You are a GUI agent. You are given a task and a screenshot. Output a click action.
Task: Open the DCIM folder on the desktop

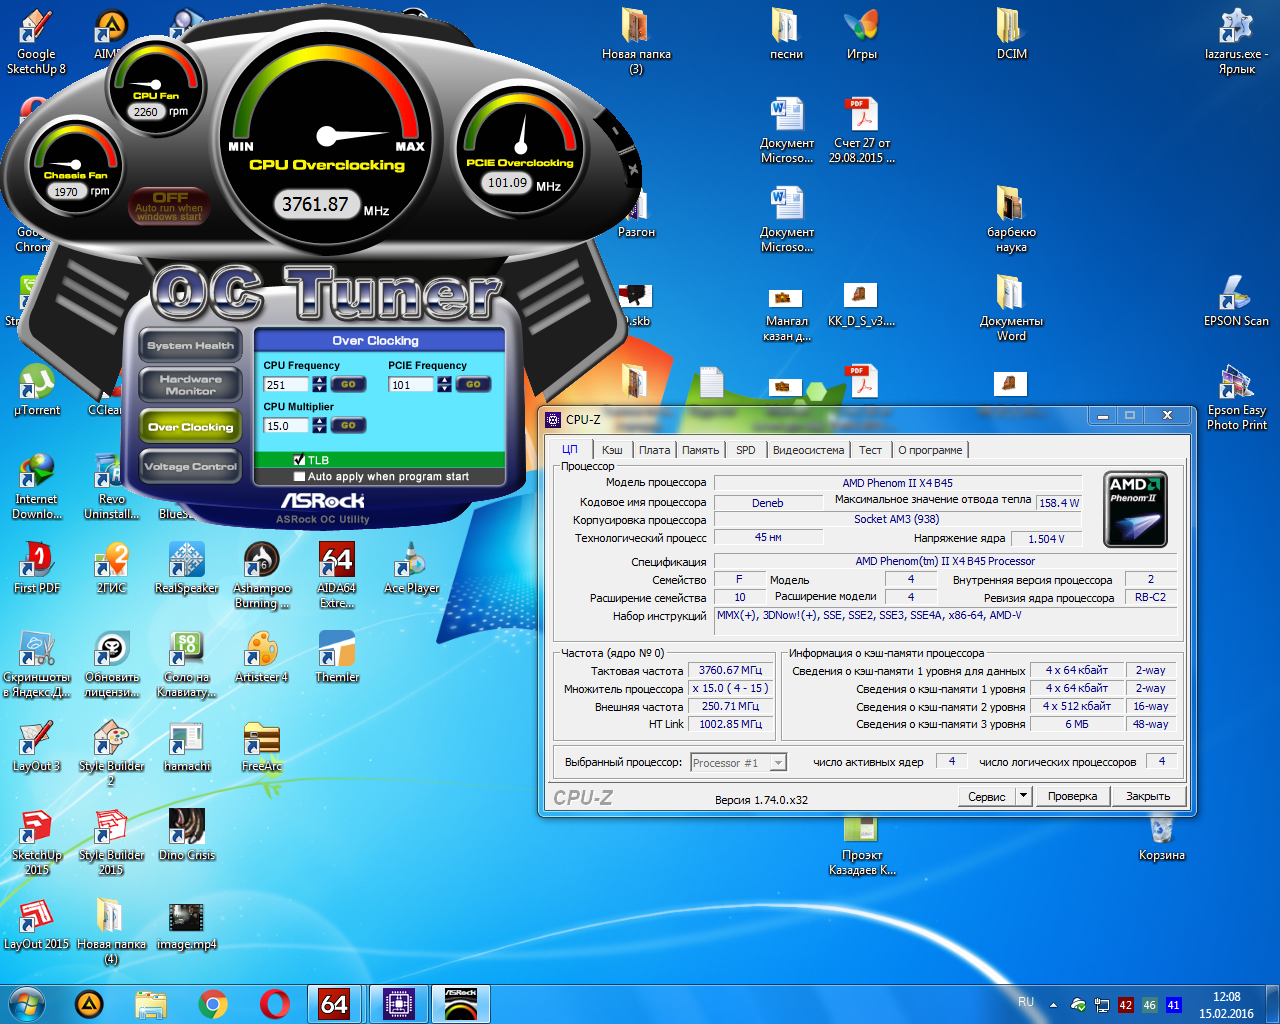(x=1011, y=33)
